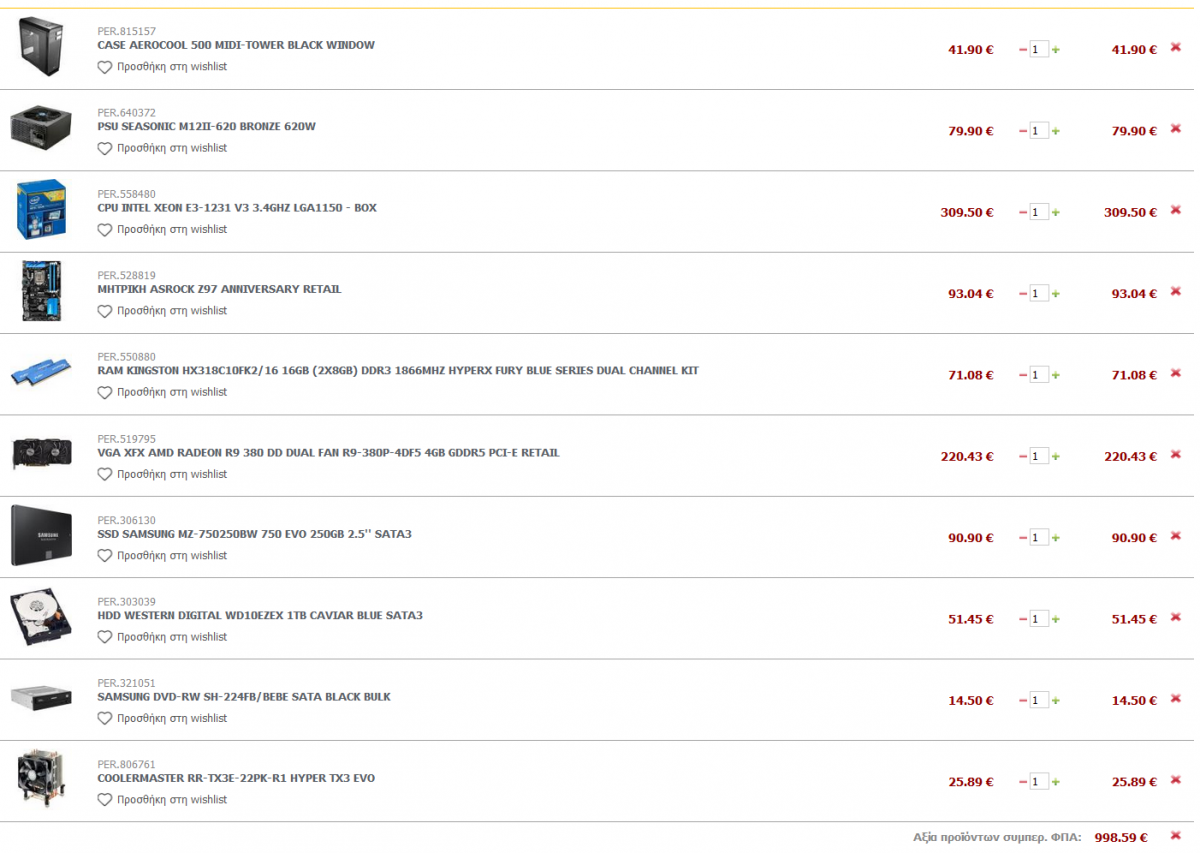
Task: Increase quantity of RAM KINGSTON kit
Action: [1056, 375]
